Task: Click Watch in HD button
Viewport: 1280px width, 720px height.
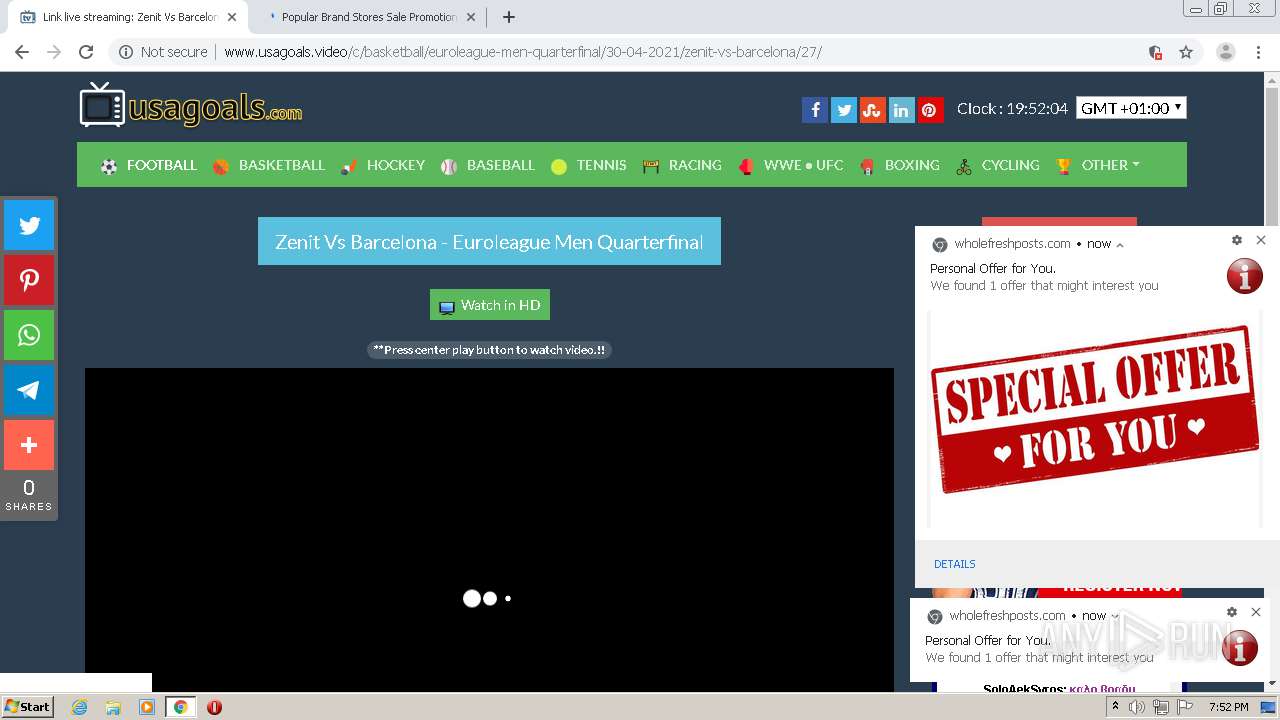Action: pyautogui.click(x=490, y=305)
